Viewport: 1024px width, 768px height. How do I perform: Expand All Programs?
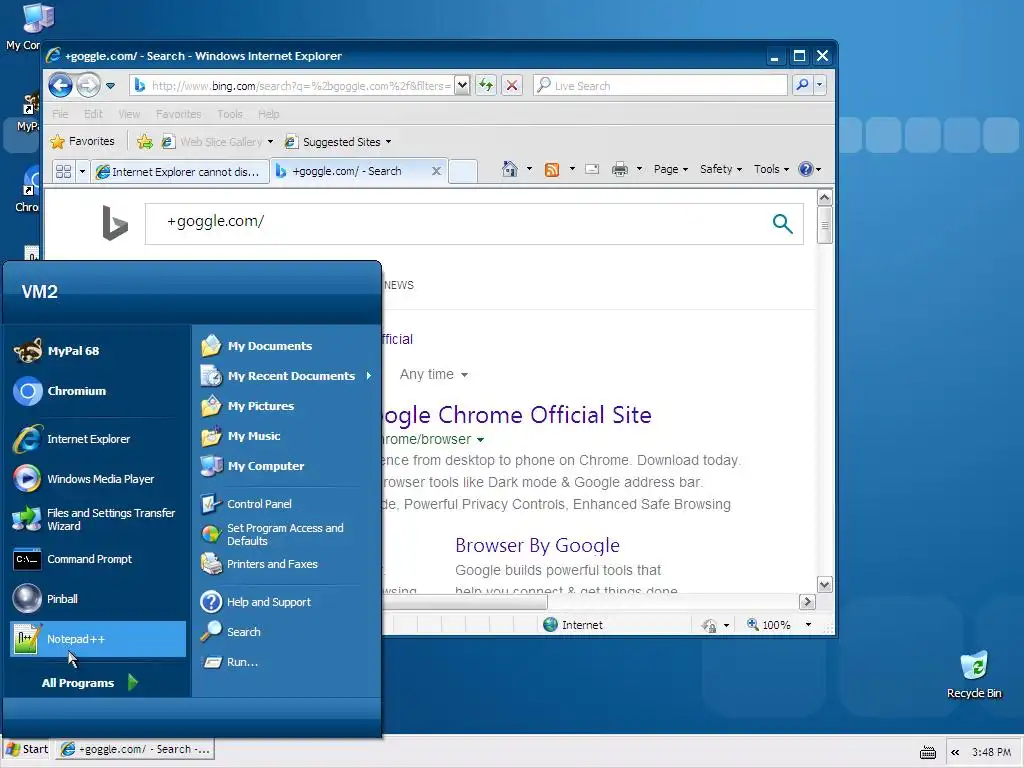pos(90,682)
